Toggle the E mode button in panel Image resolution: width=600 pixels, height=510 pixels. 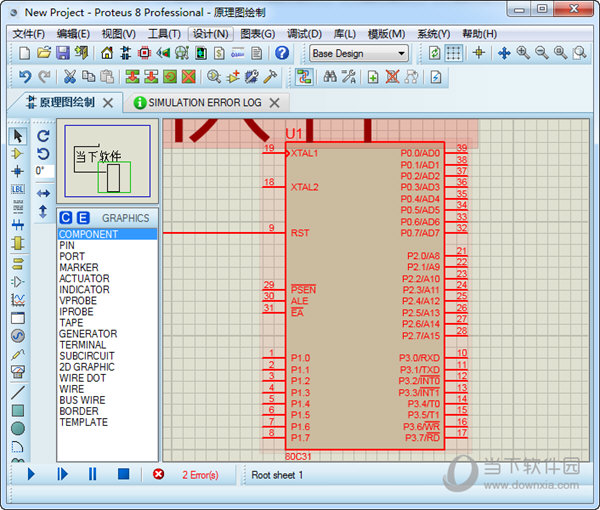point(82,218)
